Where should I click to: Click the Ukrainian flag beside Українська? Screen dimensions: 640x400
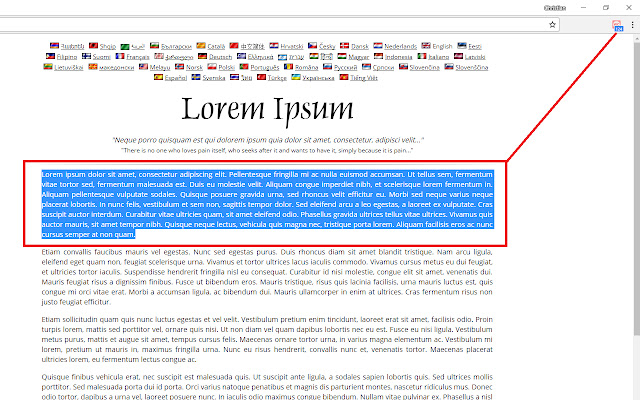pos(296,77)
